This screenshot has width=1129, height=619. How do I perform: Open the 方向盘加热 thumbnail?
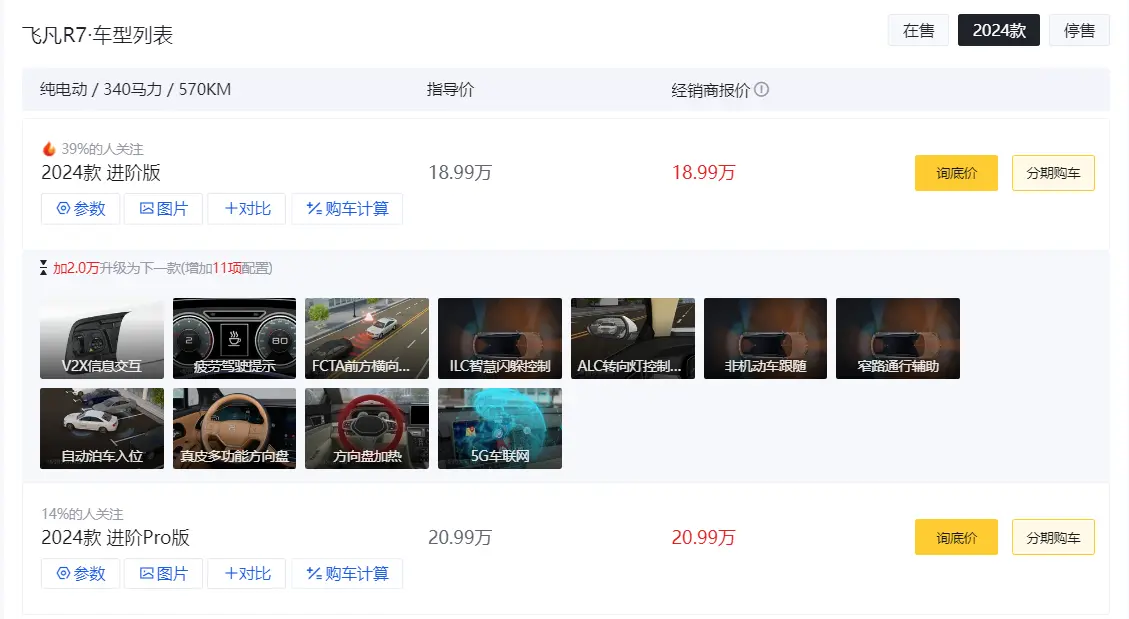point(367,428)
